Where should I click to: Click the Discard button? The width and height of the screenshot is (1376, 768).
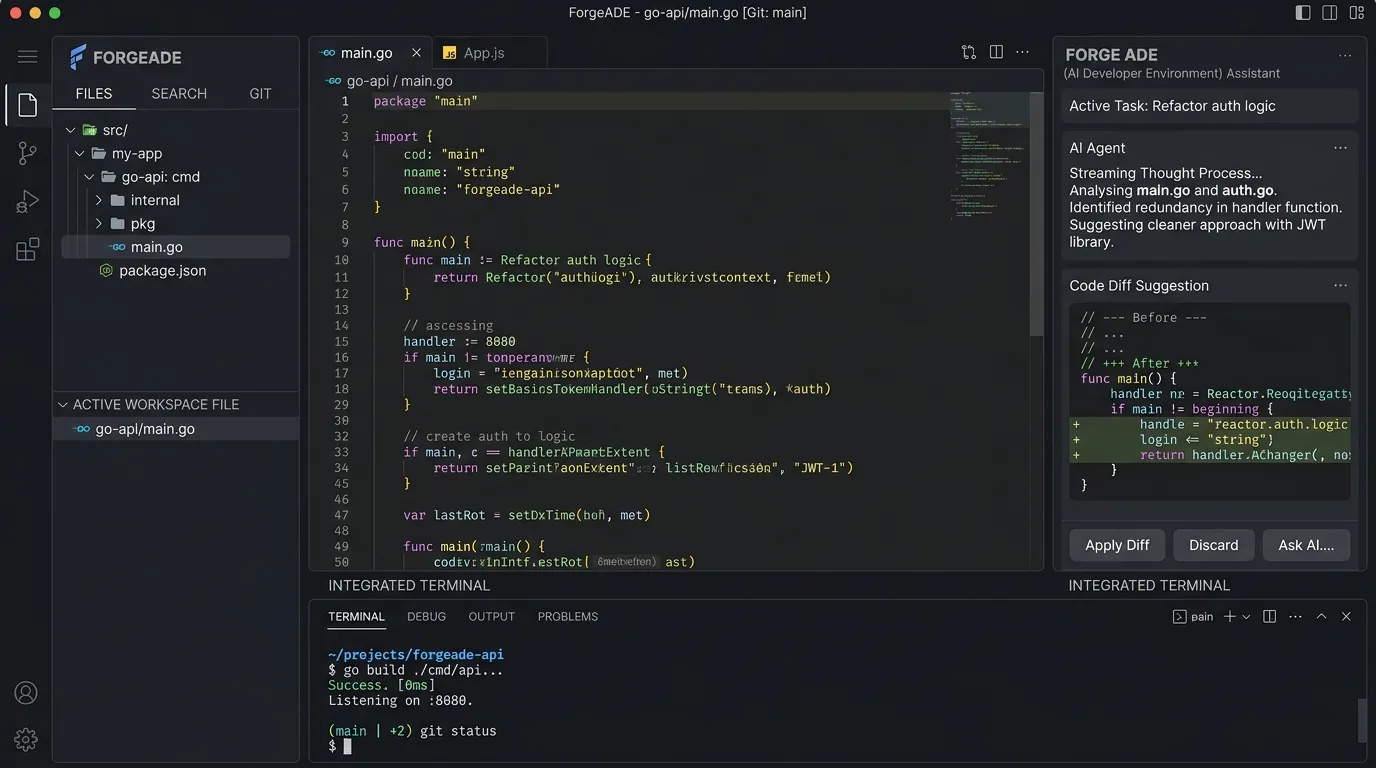(x=1213, y=545)
